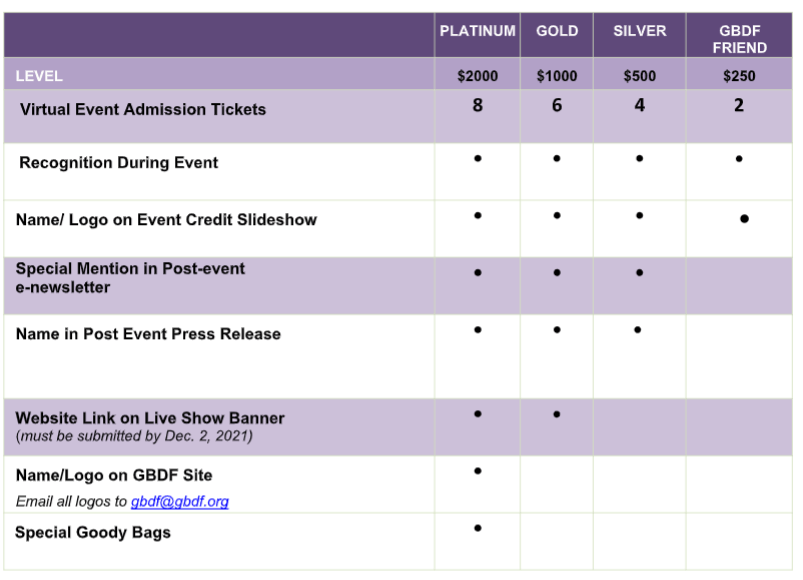This screenshot has width=803, height=580.
Task: Open the gbdf@gbdf.org email link
Action: tap(180, 502)
